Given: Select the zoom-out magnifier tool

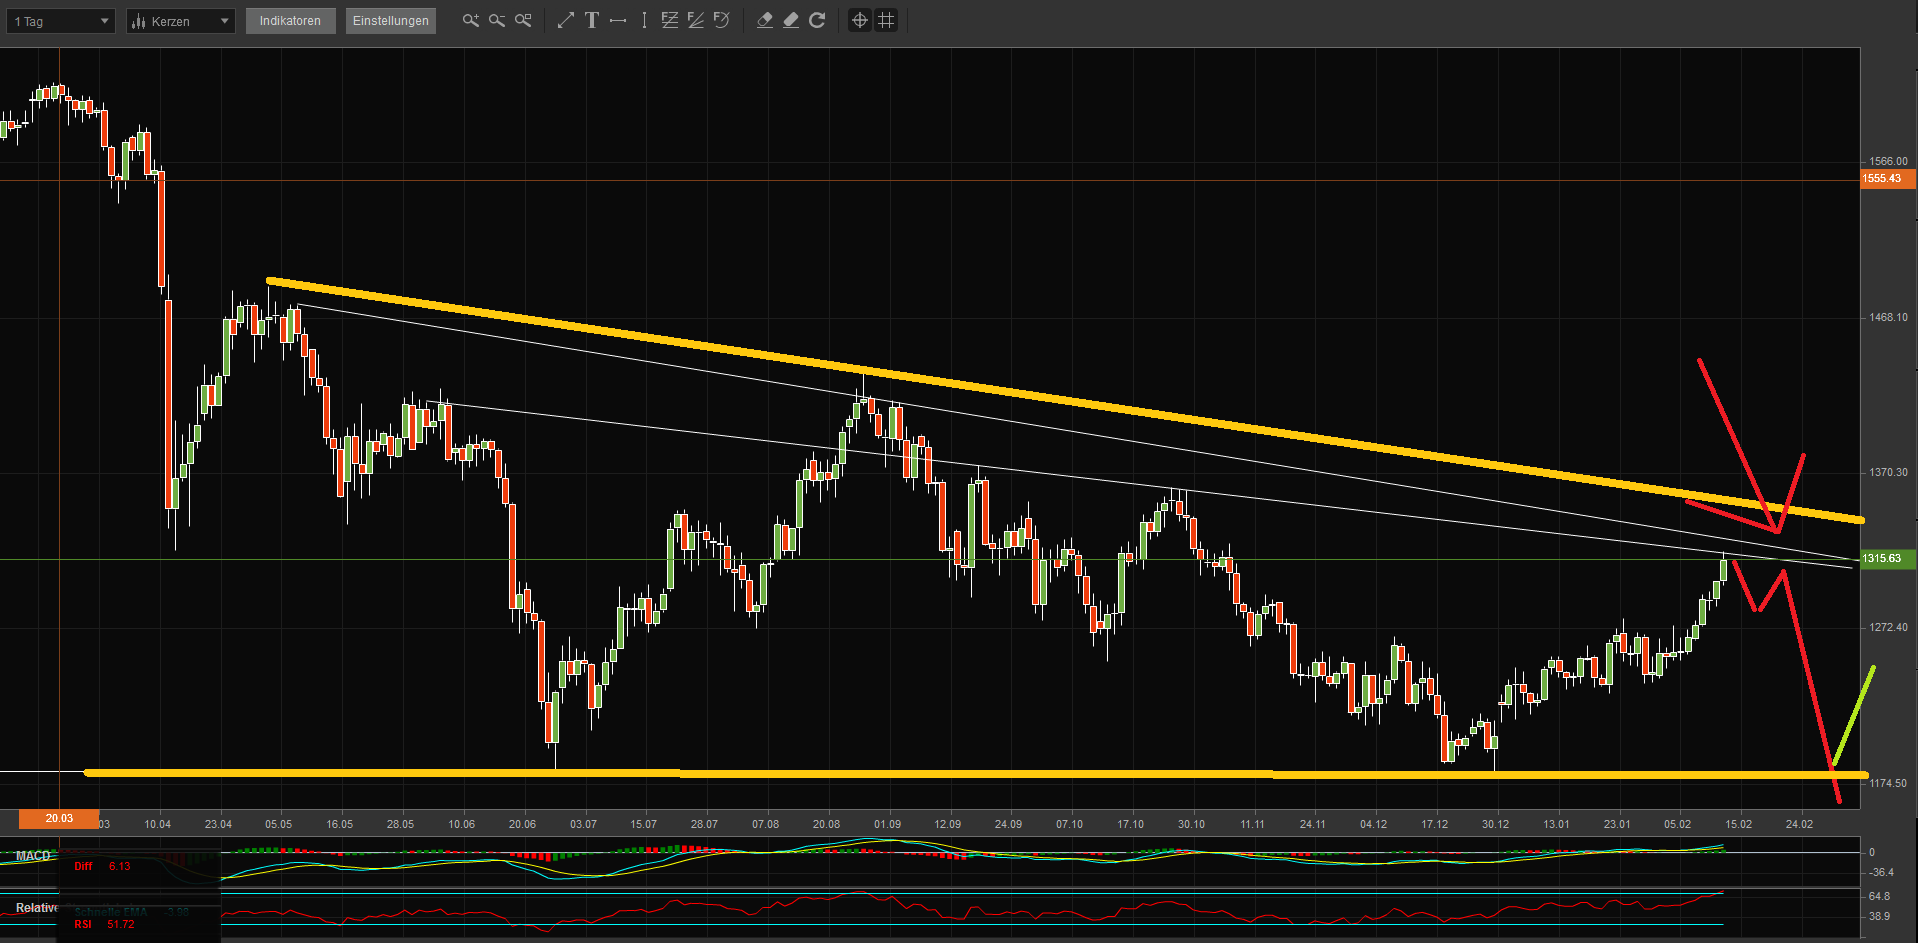Looking at the screenshot, I should pos(497,20).
